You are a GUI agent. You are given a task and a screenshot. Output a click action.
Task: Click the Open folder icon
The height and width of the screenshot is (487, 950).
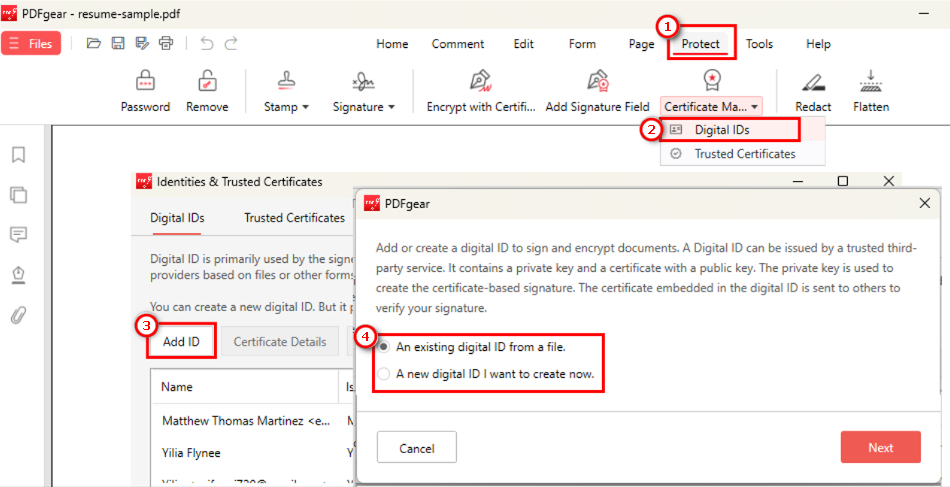[x=93, y=43]
